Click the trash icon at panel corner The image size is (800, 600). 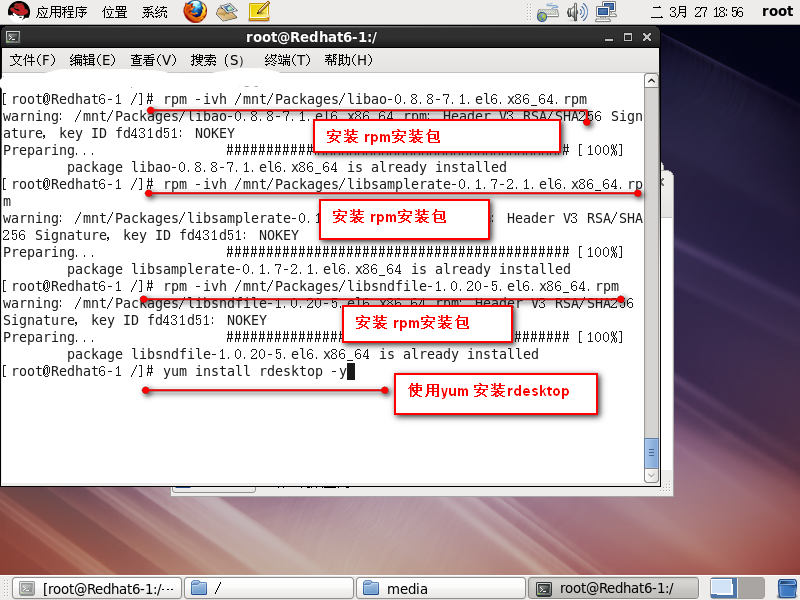click(788, 589)
